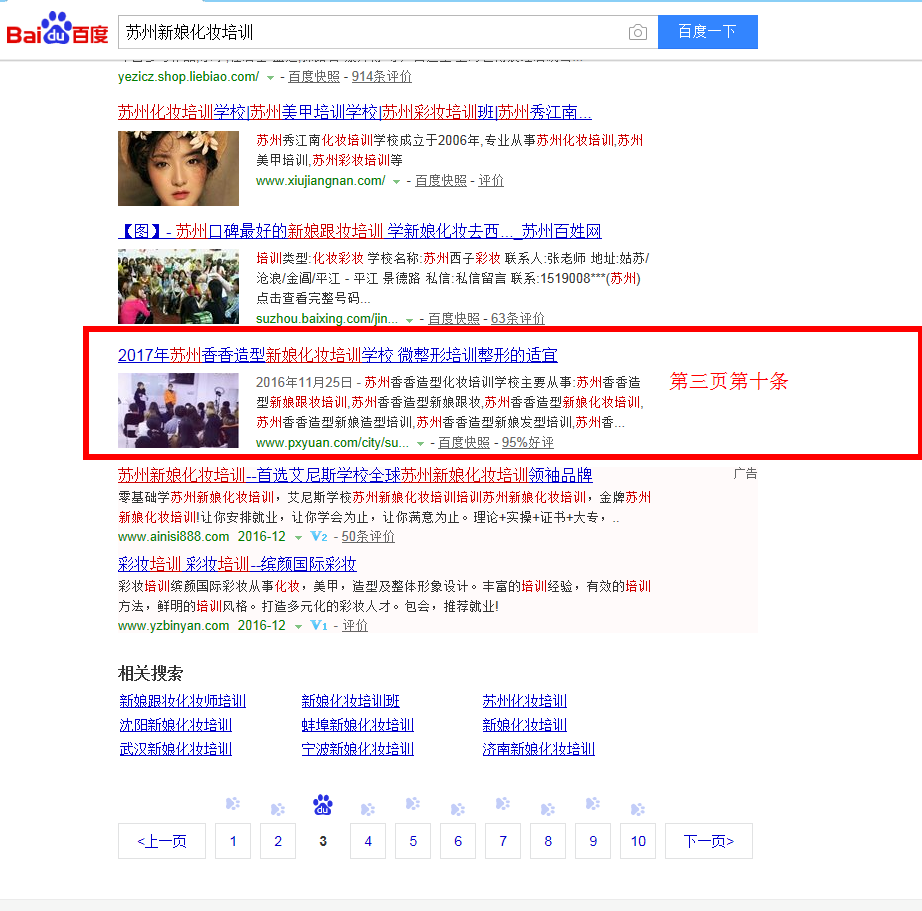Click related search 宁波新娘化妆培训

click(x=358, y=749)
